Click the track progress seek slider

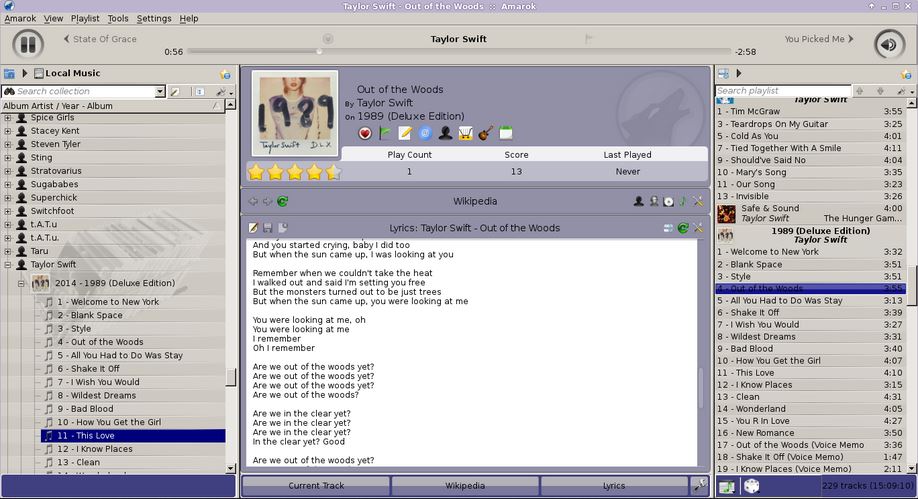(459, 52)
